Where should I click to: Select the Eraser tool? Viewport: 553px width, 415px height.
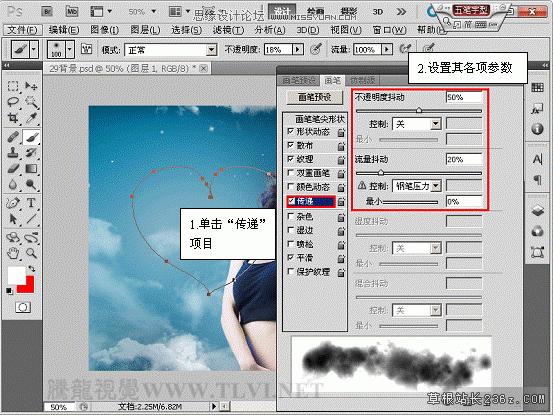tap(13, 169)
